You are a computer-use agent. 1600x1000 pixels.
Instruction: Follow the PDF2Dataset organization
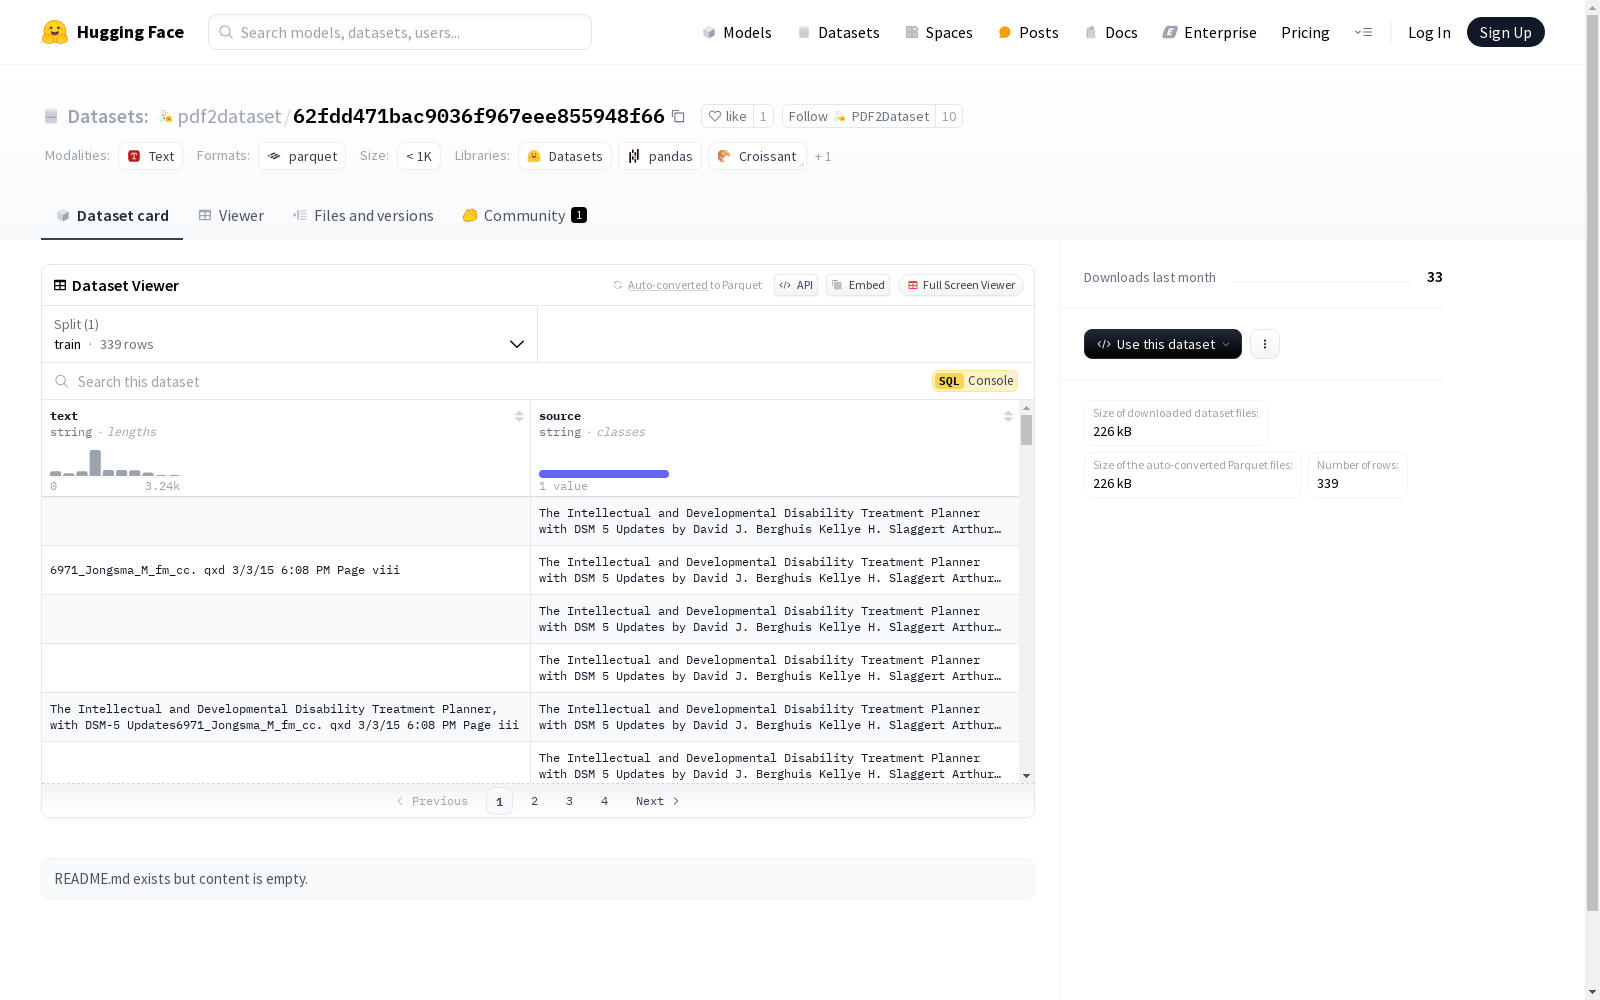858,116
